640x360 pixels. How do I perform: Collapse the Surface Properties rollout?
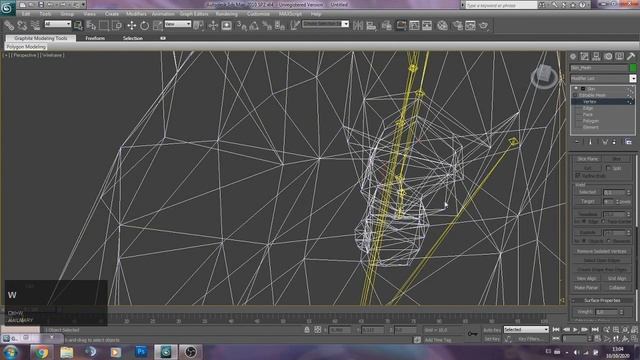(573, 300)
